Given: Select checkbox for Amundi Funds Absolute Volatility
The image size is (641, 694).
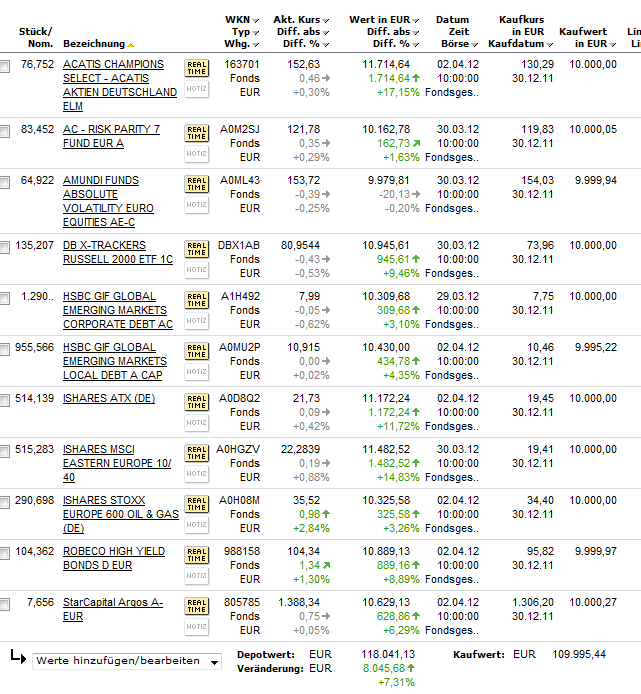Looking at the screenshot, I should 4,182.
